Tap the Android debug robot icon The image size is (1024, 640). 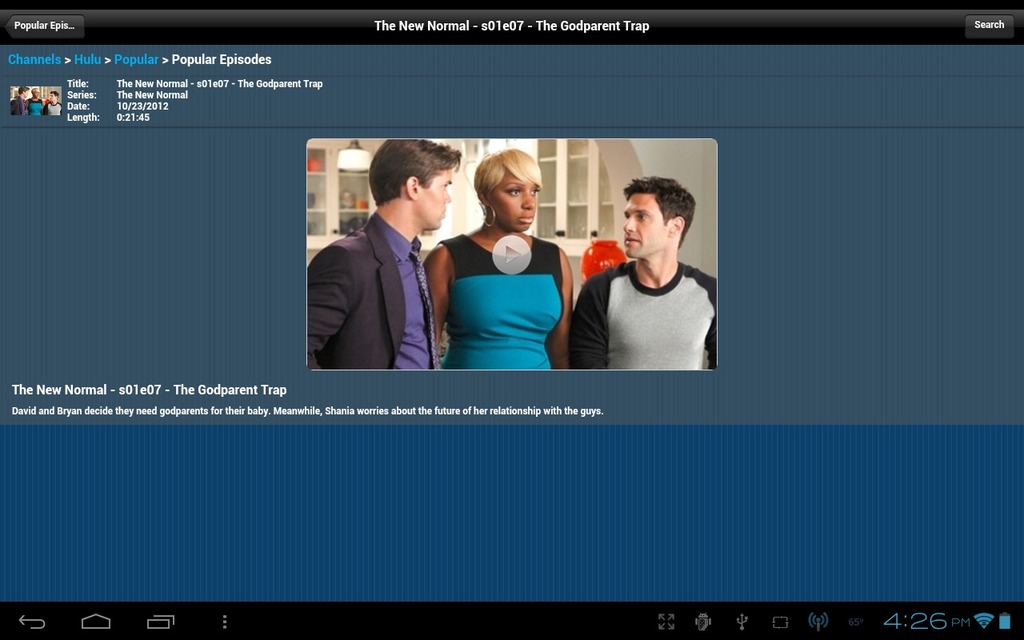703,622
